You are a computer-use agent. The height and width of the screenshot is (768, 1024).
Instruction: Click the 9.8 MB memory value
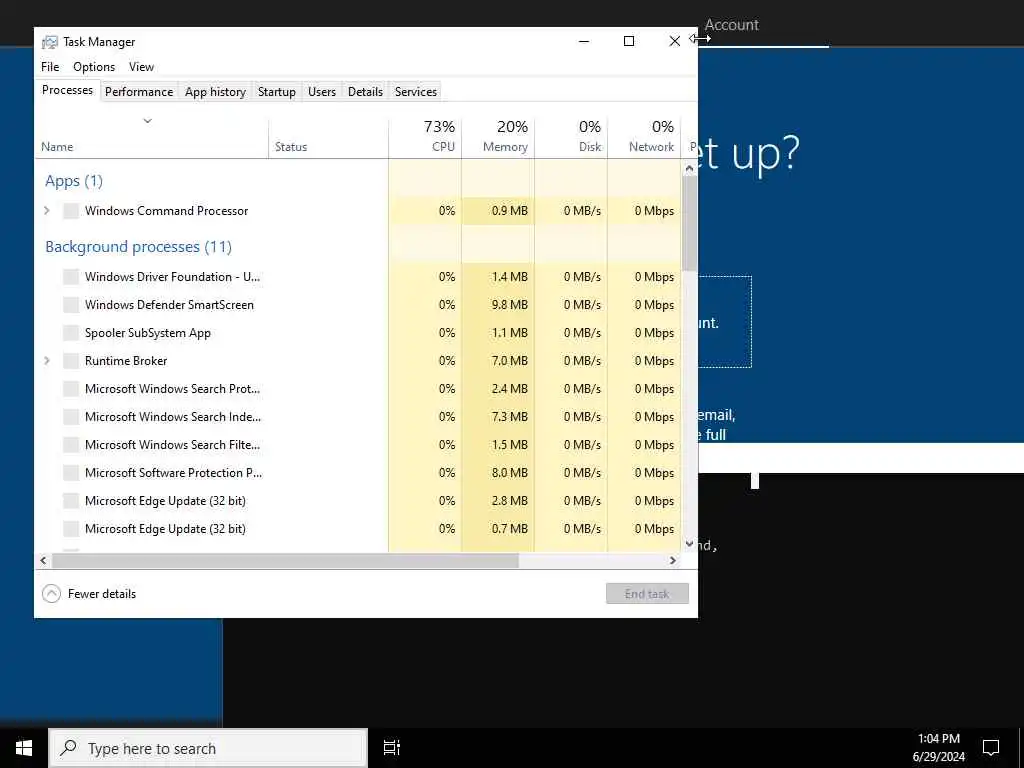510,305
